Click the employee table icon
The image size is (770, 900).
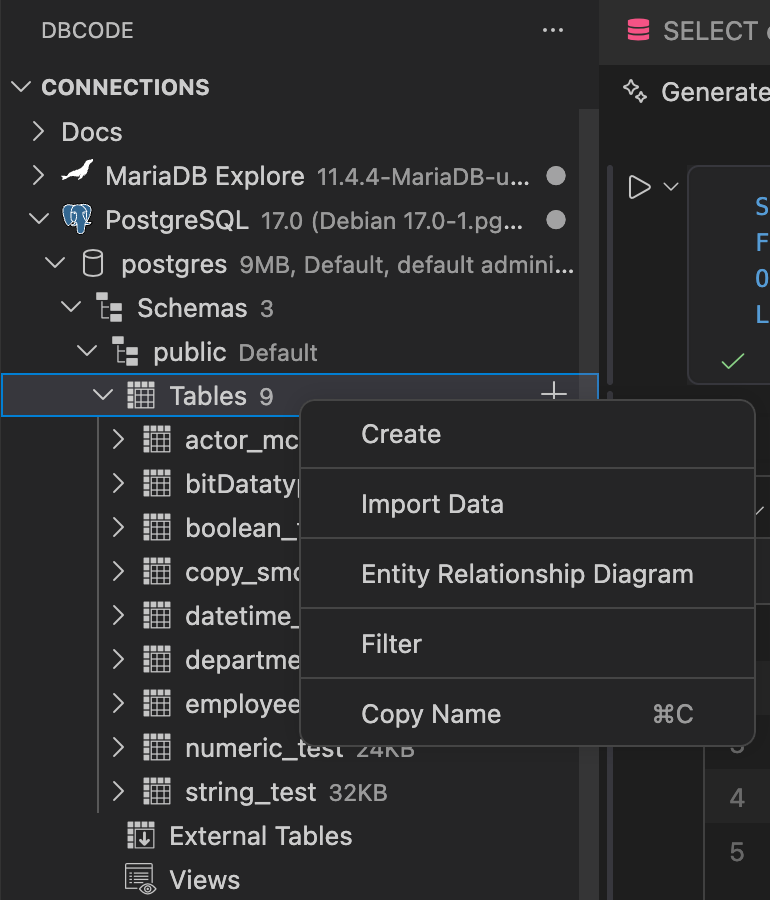click(x=157, y=703)
